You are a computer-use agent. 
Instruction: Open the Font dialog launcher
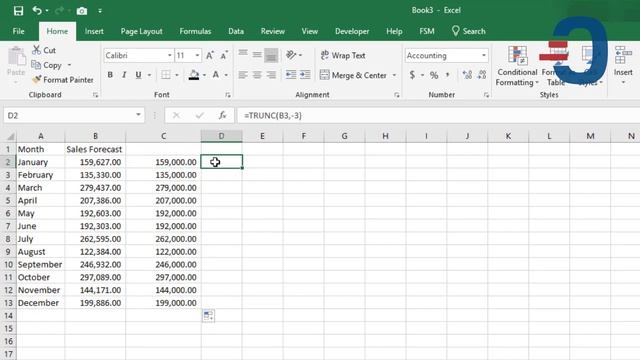(228, 95)
